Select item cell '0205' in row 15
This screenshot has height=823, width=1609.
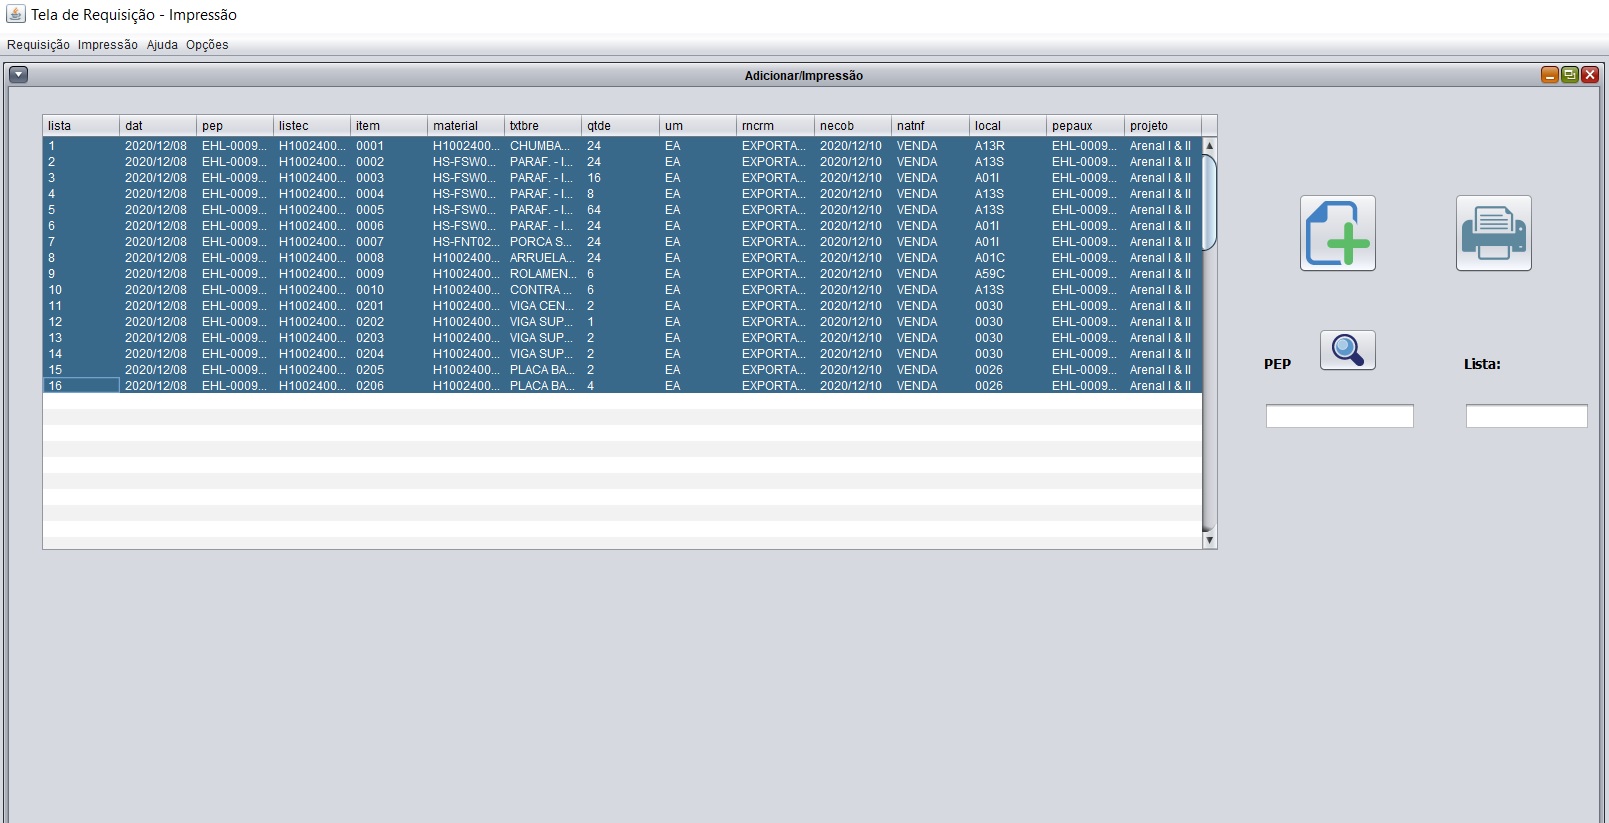389,370
